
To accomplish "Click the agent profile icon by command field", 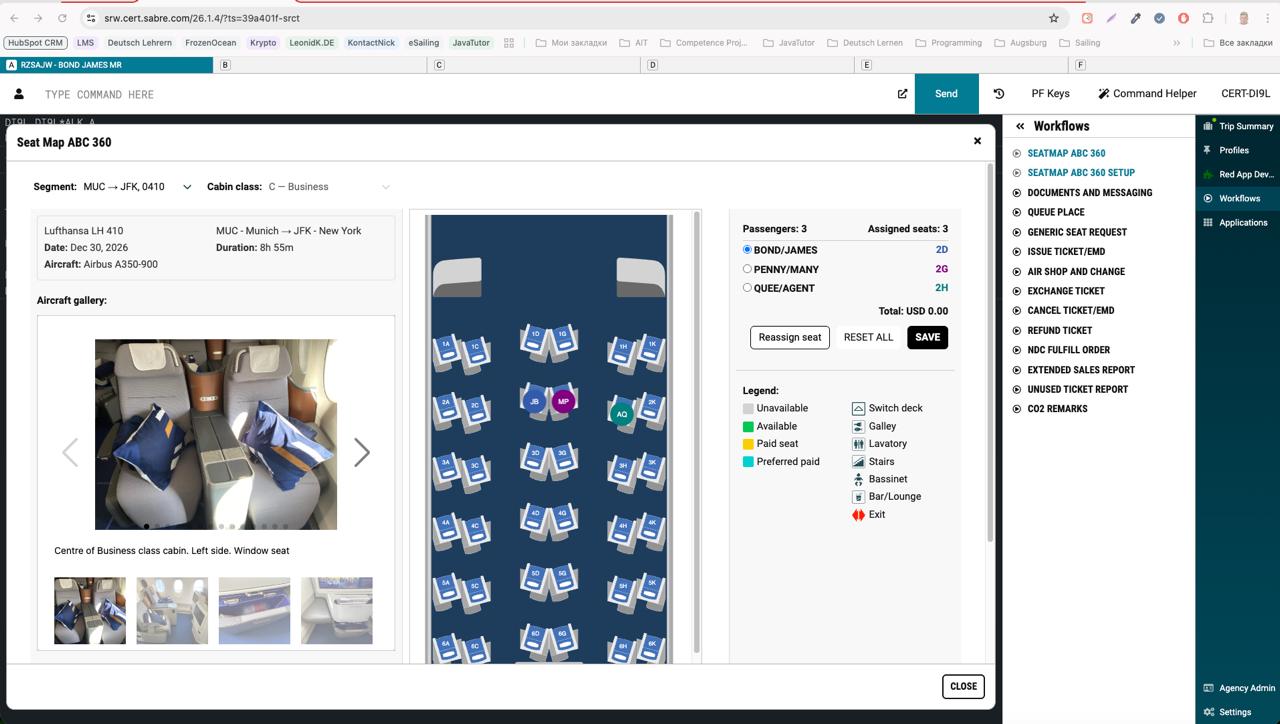I will (18, 94).
